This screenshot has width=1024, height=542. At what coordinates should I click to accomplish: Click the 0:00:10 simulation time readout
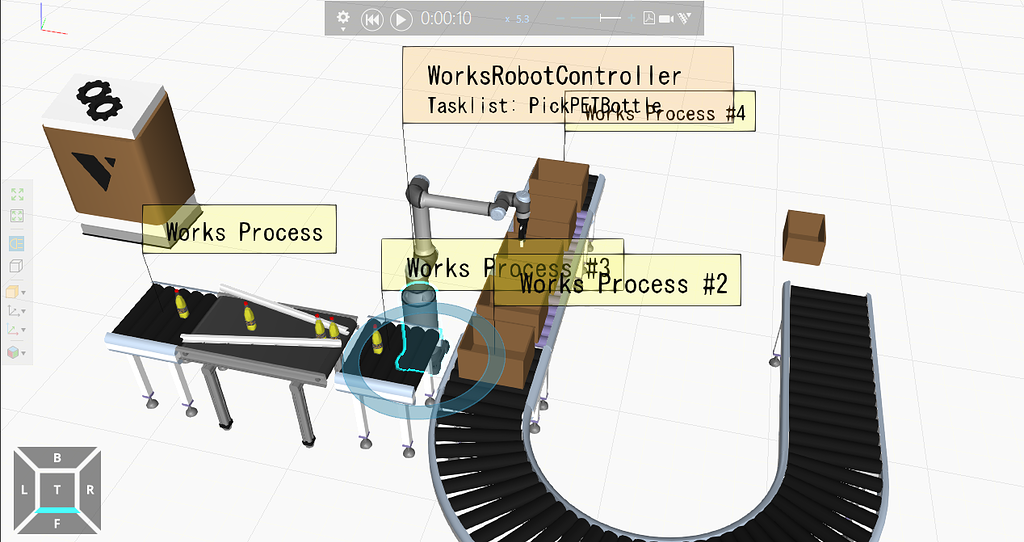(446, 18)
